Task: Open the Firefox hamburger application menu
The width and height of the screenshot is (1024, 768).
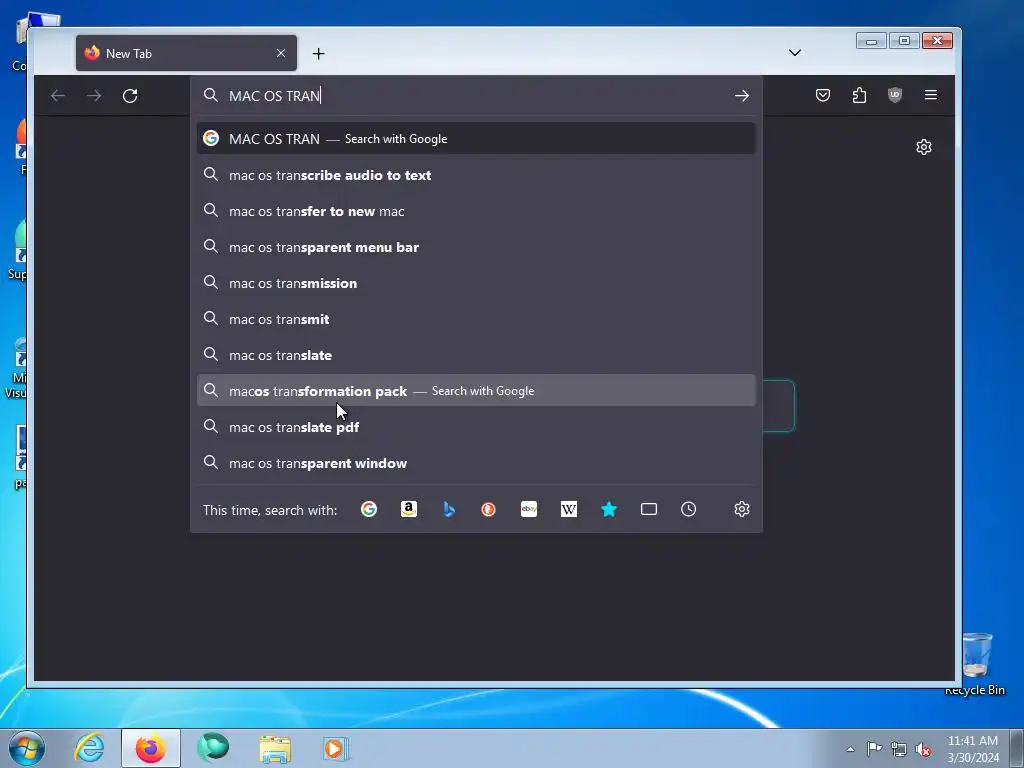Action: pyautogui.click(x=931, y=95)
